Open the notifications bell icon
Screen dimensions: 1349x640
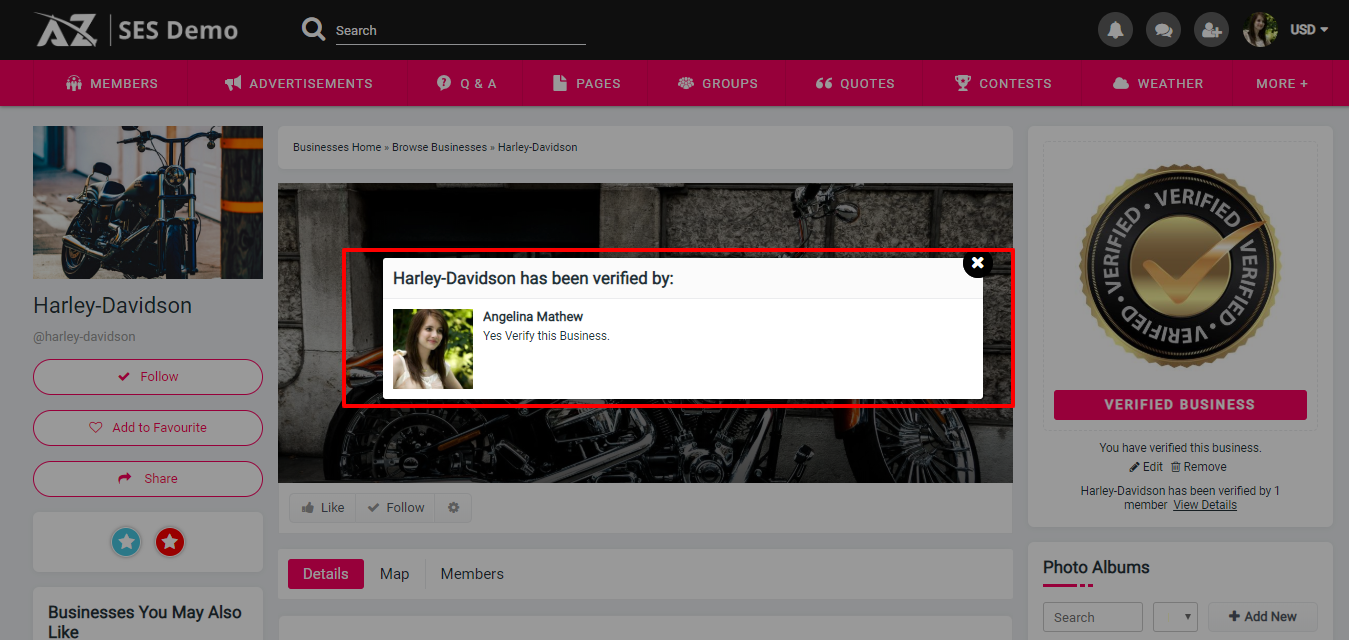tap(1115, 30)
